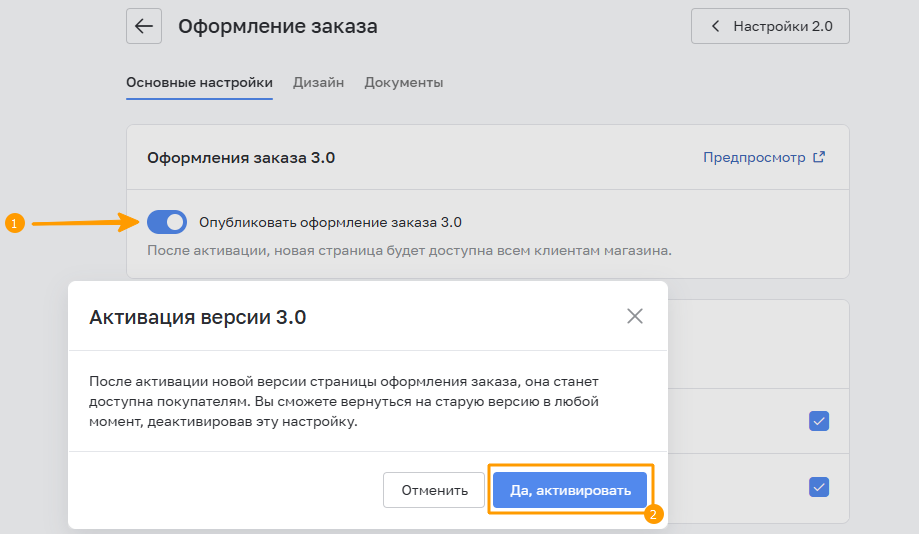Viewport: 919px width, 534px height.
Task: Click the Опубликовать оформление заказа 3.0 label
Action: click(x=331, y=222)
